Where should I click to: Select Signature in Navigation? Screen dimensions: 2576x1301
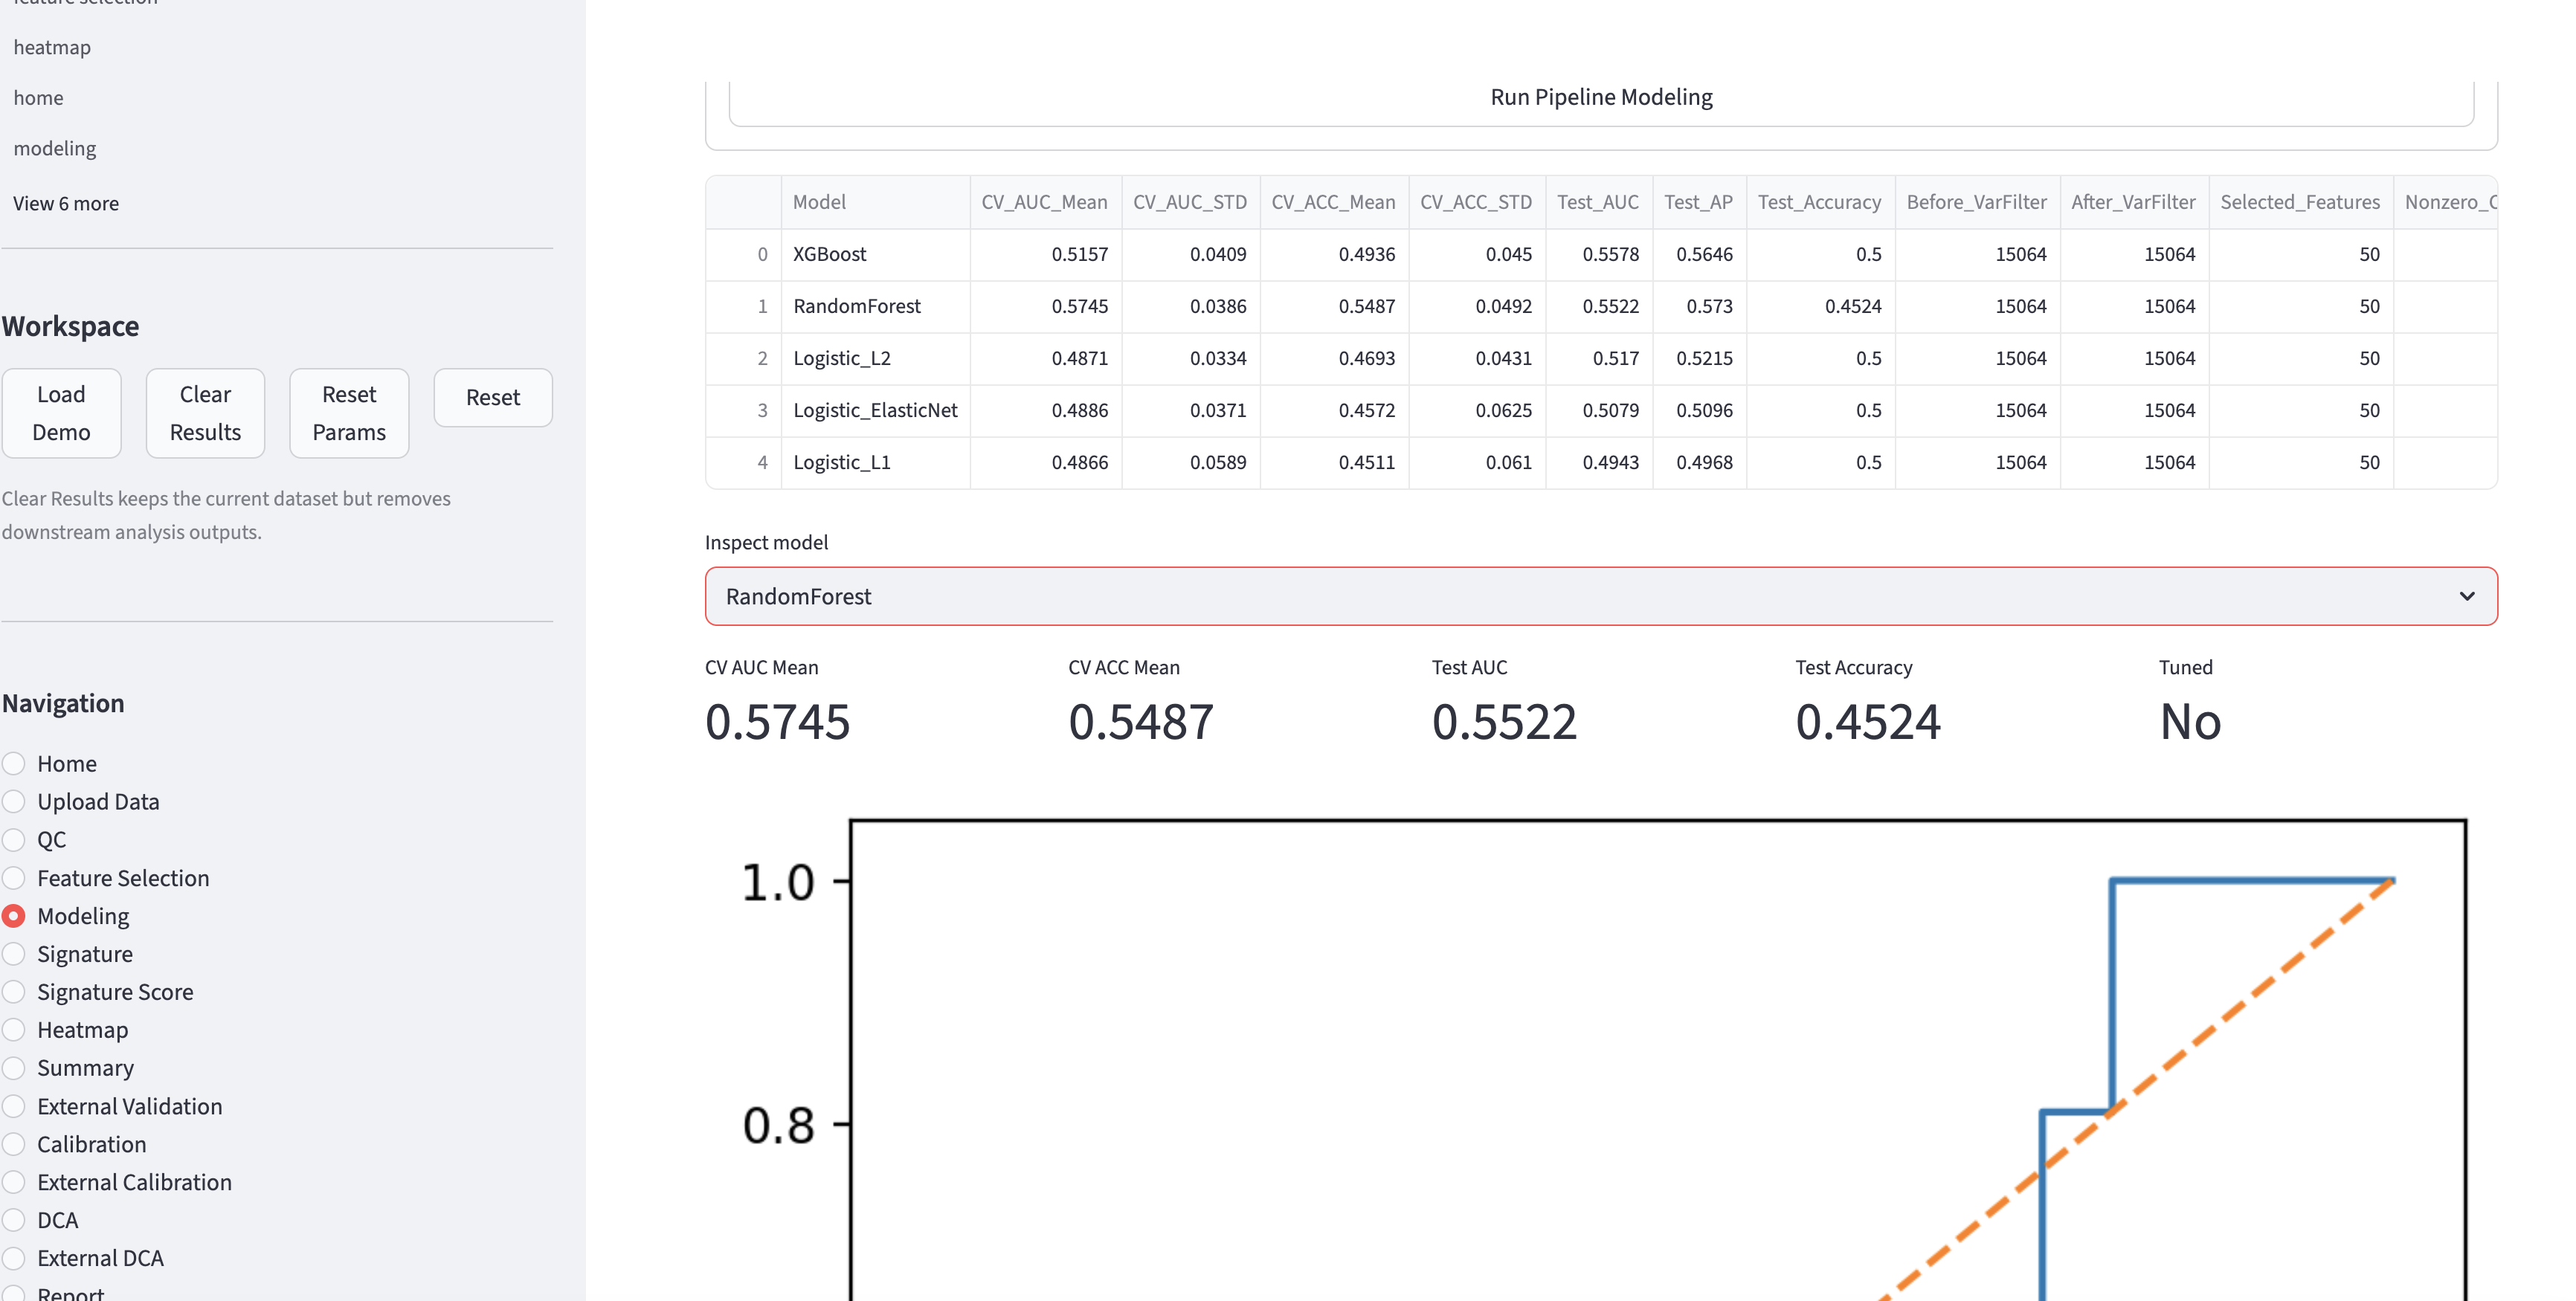click(14, 953)
